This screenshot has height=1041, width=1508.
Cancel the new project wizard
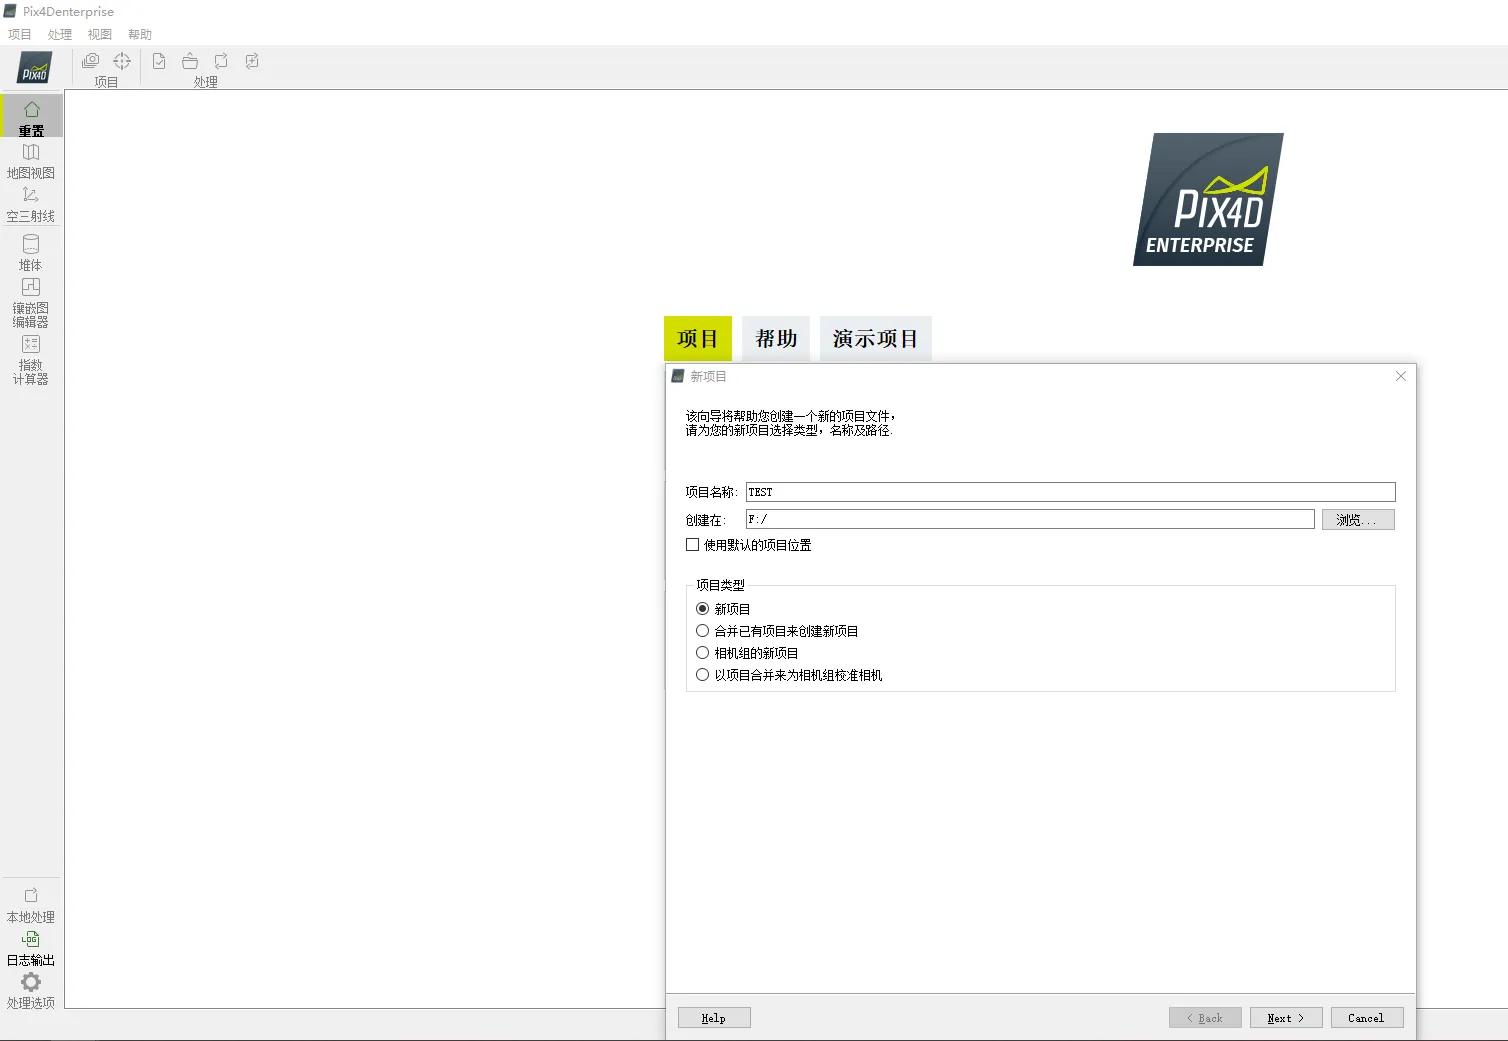pyautogui.click(x=1367, y=1018)
